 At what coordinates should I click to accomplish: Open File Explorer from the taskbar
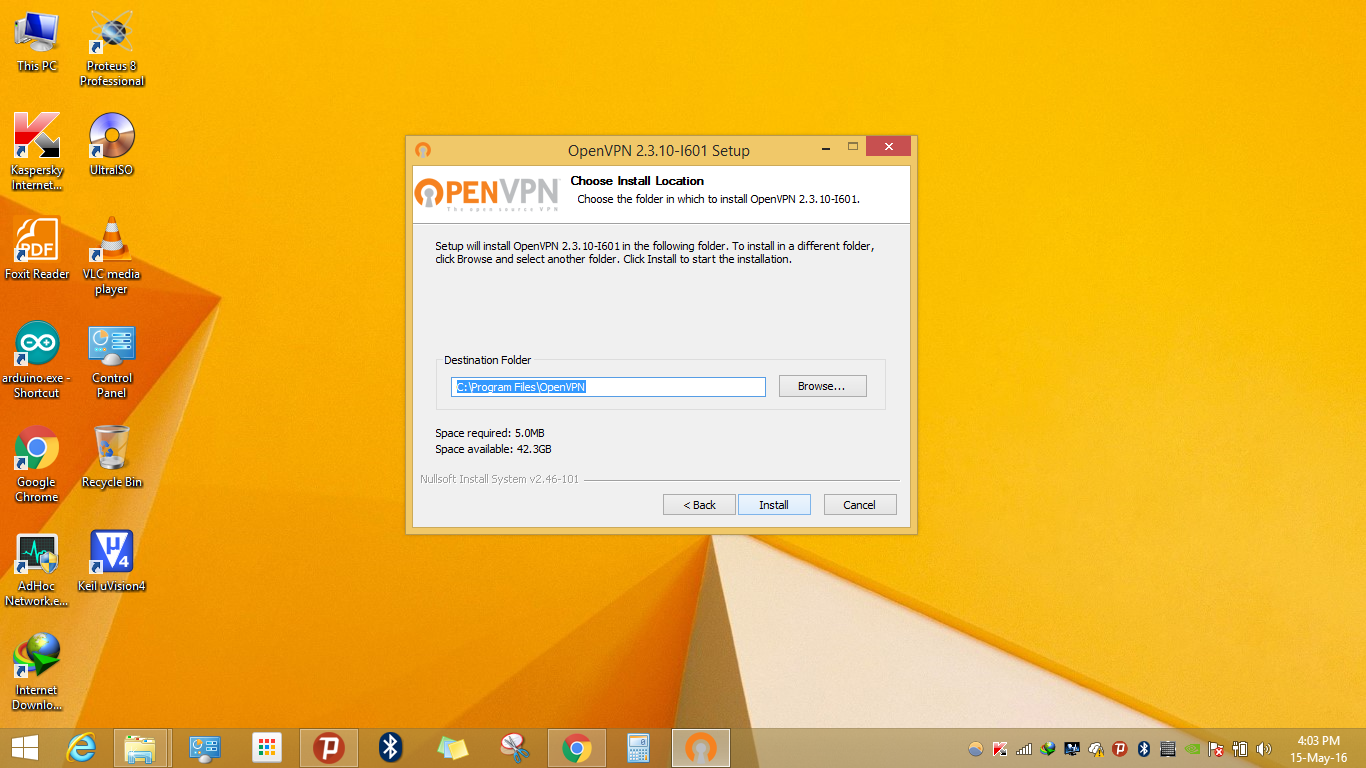coord(140,748)
